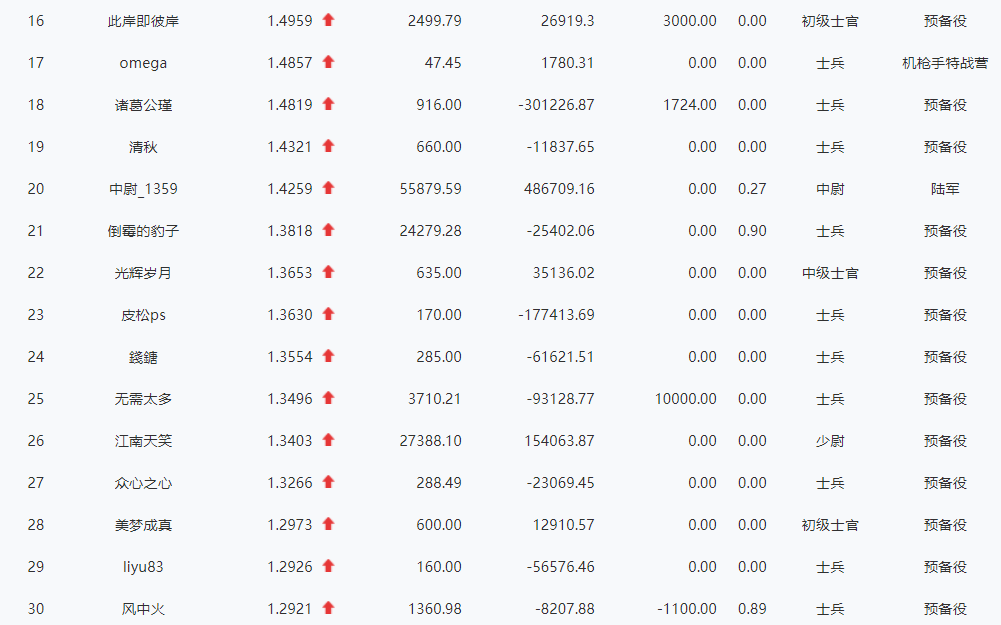
Task: Click the 陆军 group in row 20
Action: pyautogui.click(x=944, y=189)
